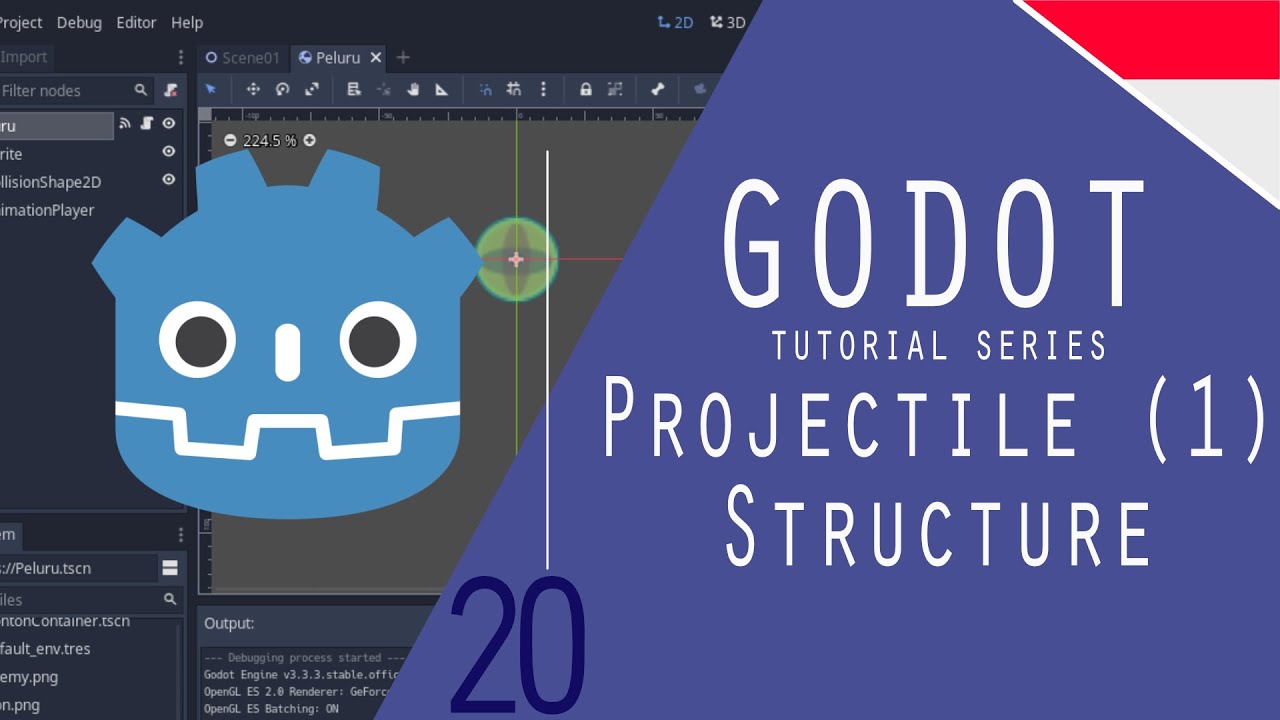Screen dimensions: 1280x720
Task: Toggle visibility of the CollisionShape2D node
Action: click(x=169, y=180)
